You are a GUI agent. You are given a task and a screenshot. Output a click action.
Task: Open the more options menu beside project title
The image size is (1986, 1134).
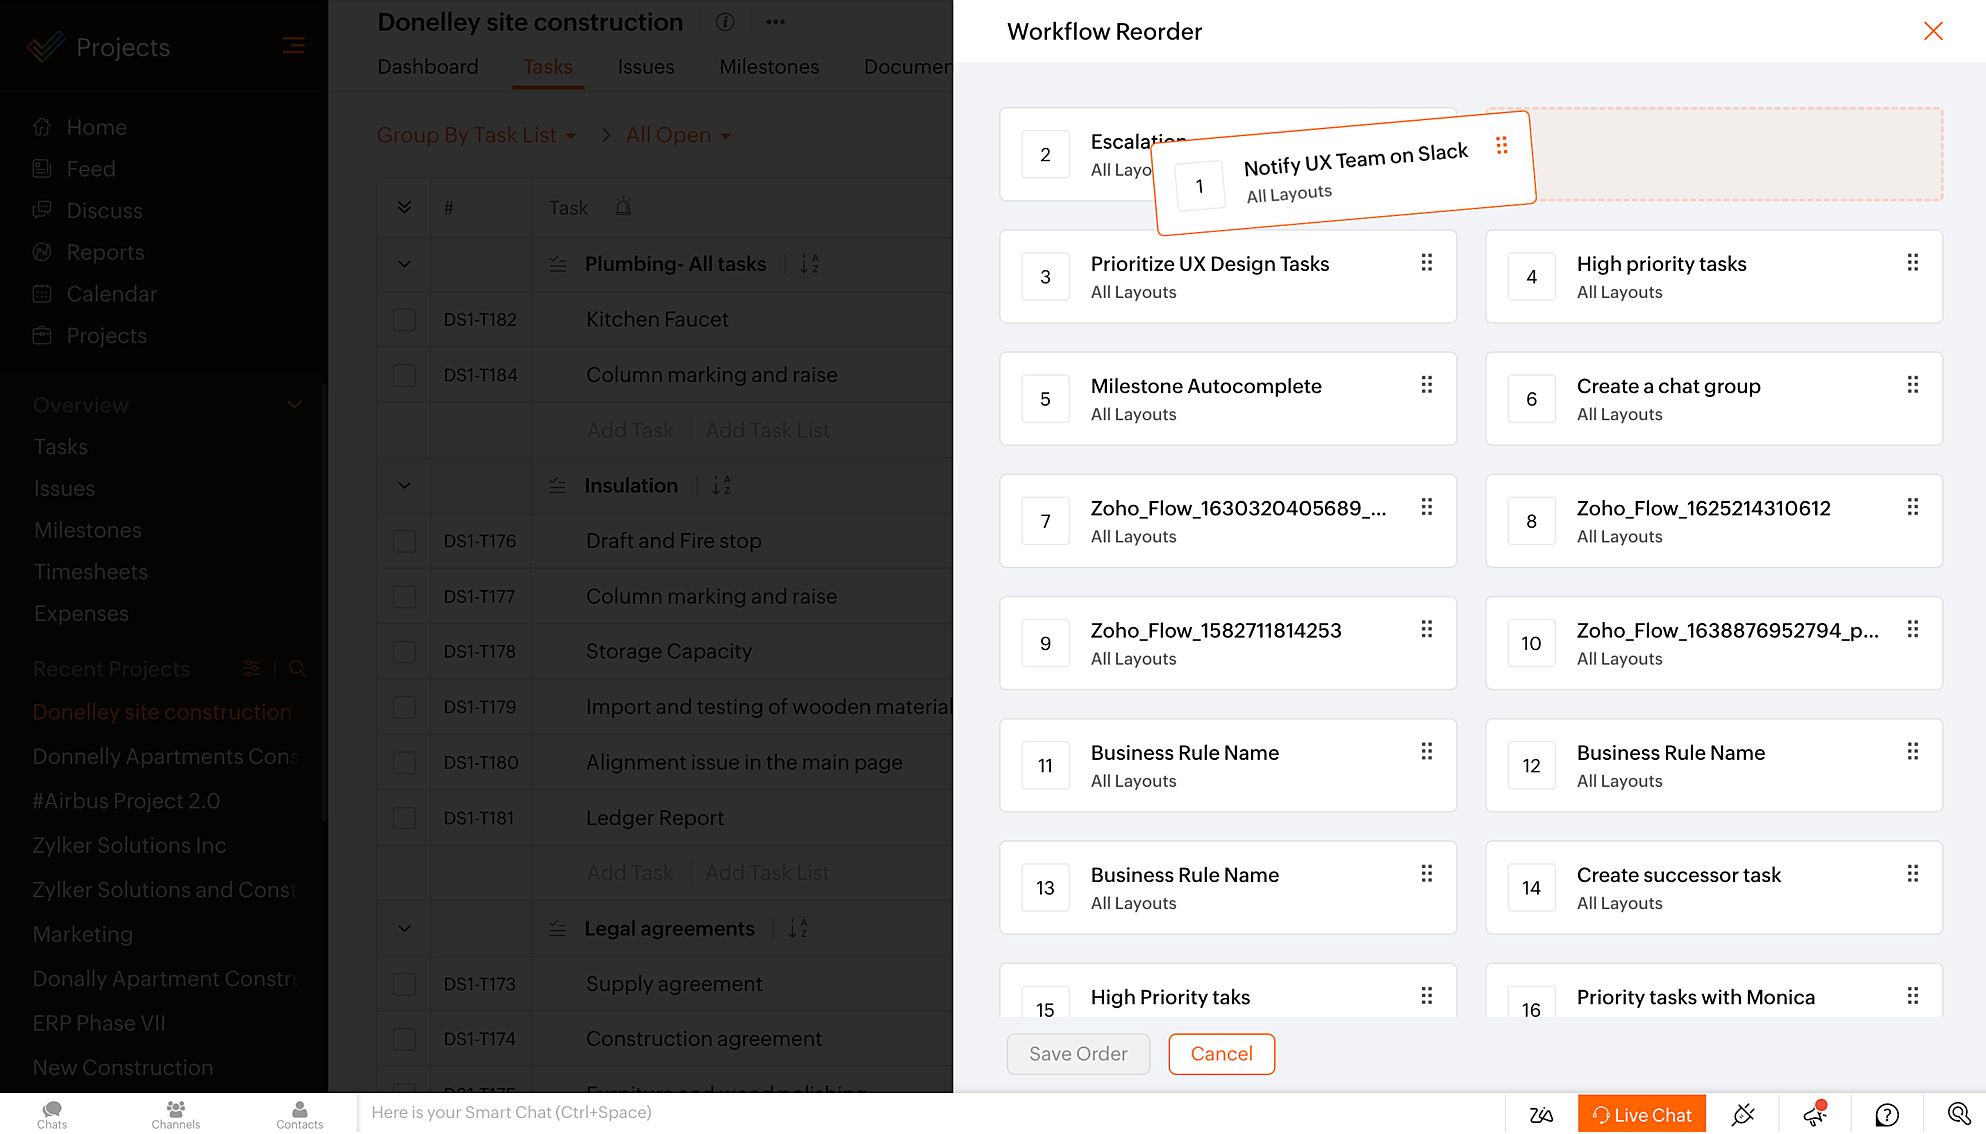[x=775, y=22]
